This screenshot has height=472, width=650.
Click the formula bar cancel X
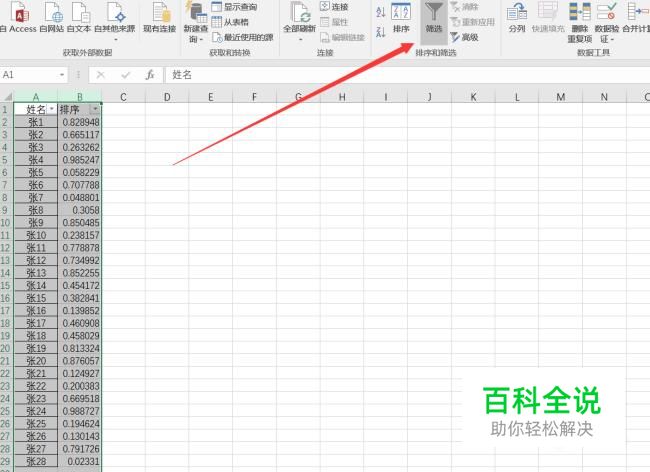coord(100,75)
